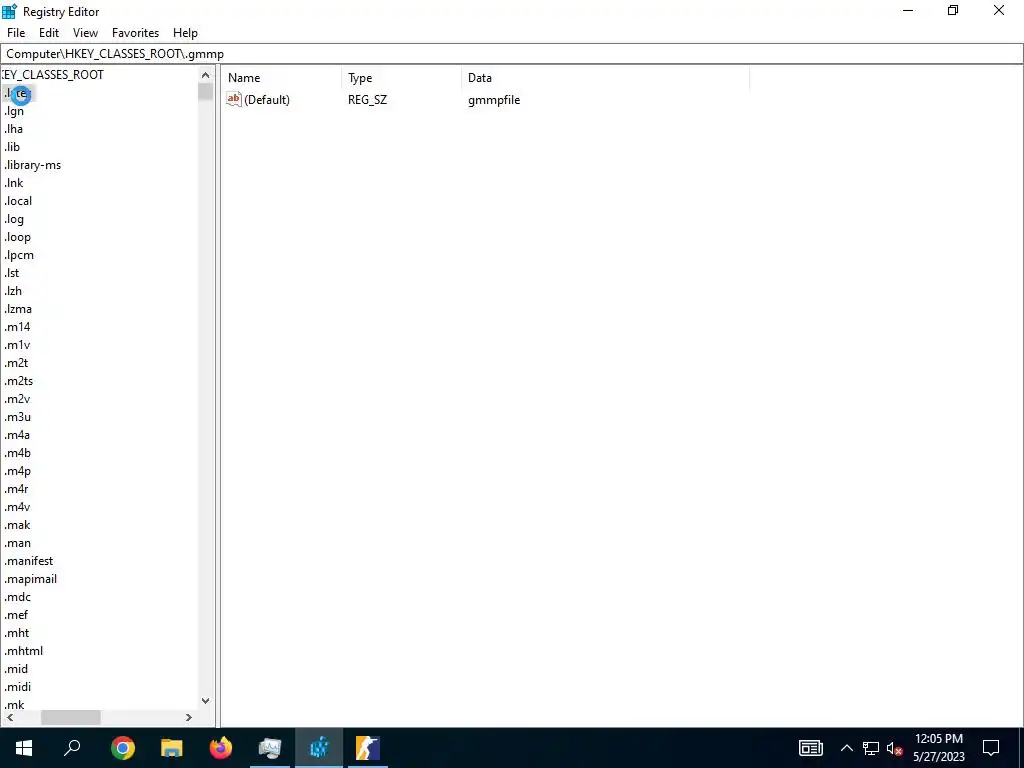Select the .library-ms registry key
The height and width of the screenshot is (768, 1024).
32,165
